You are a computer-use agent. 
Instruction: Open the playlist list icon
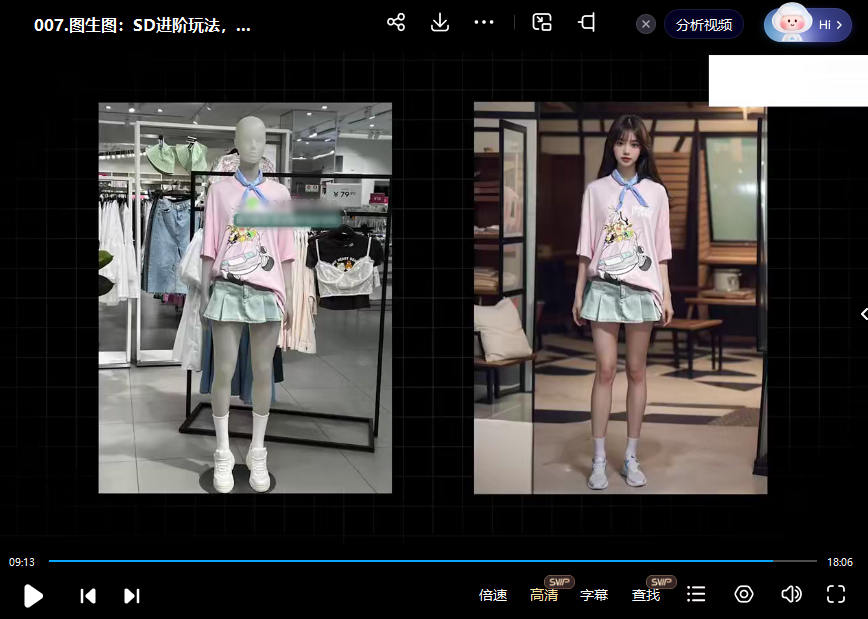pyautogui.click(x=696, y=595)
